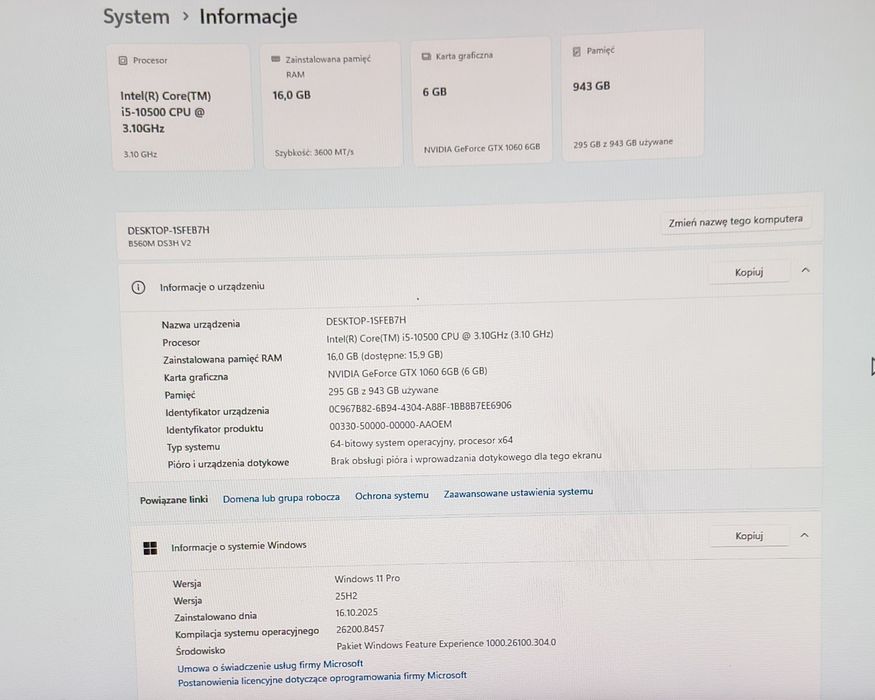Select the Karta graficzna 6 GB card
875x700 pixels.
[482, 101]
